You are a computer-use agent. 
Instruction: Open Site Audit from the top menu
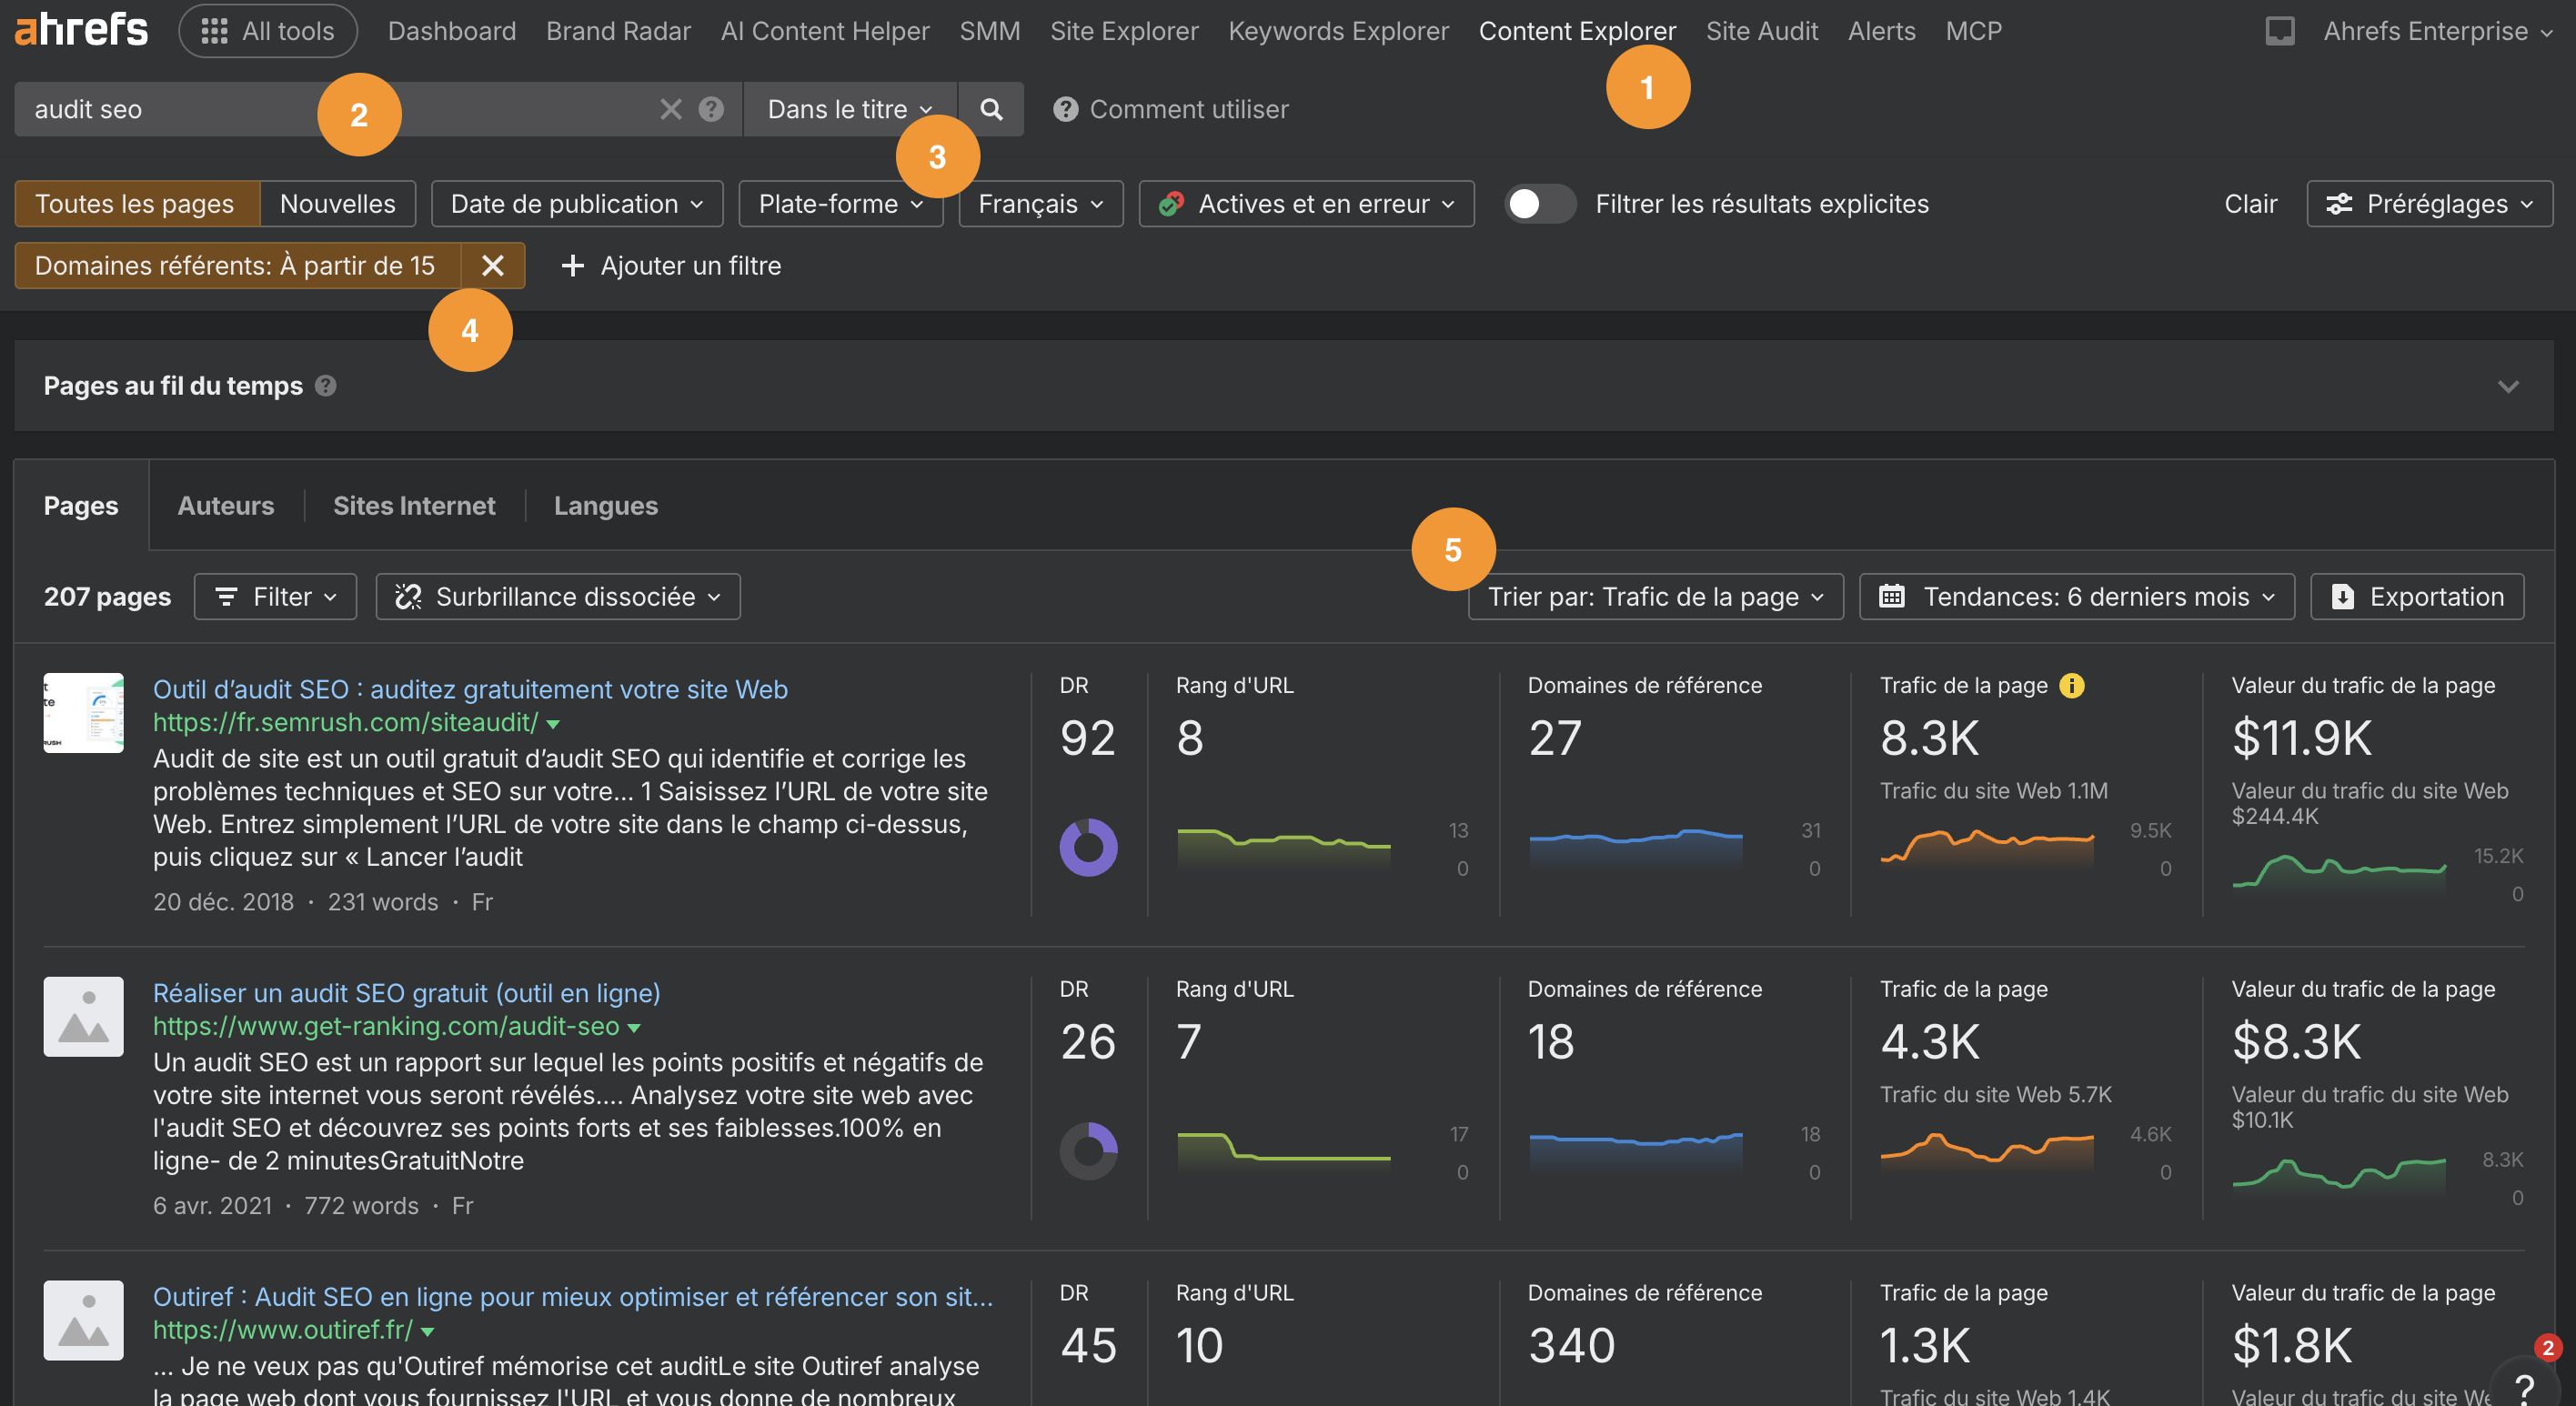[1762, 30]
